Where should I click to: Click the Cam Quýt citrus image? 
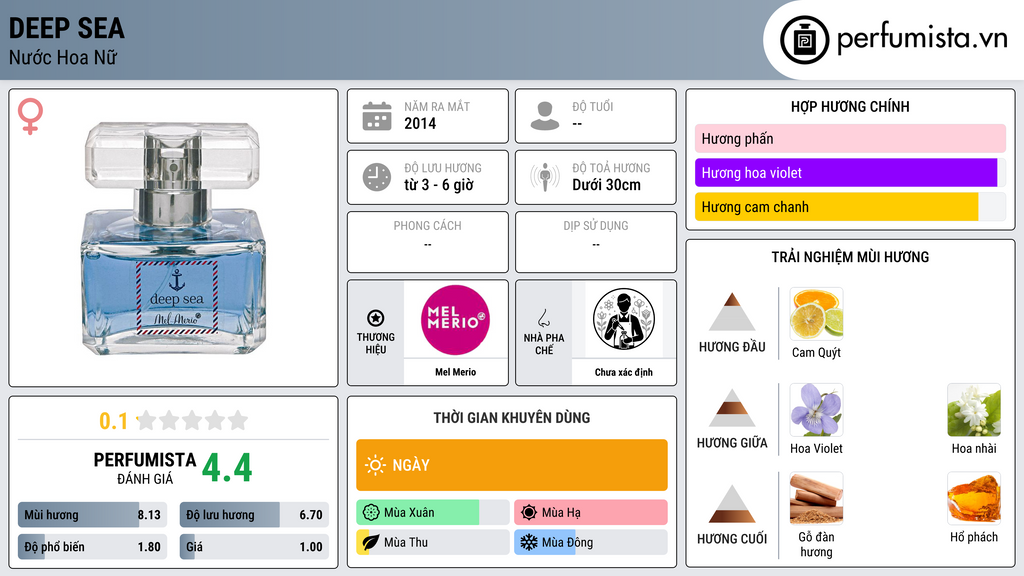tap(816, 314)
